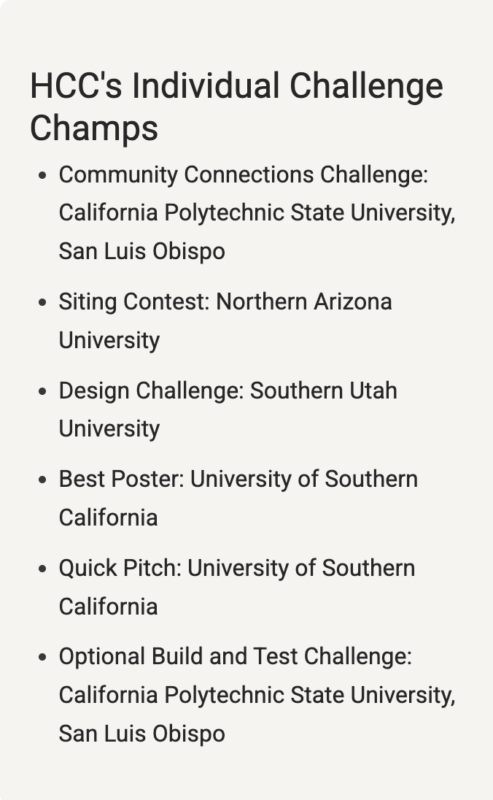
Task: Click the "Design Challenge:" label
Action: coord(151,391)
